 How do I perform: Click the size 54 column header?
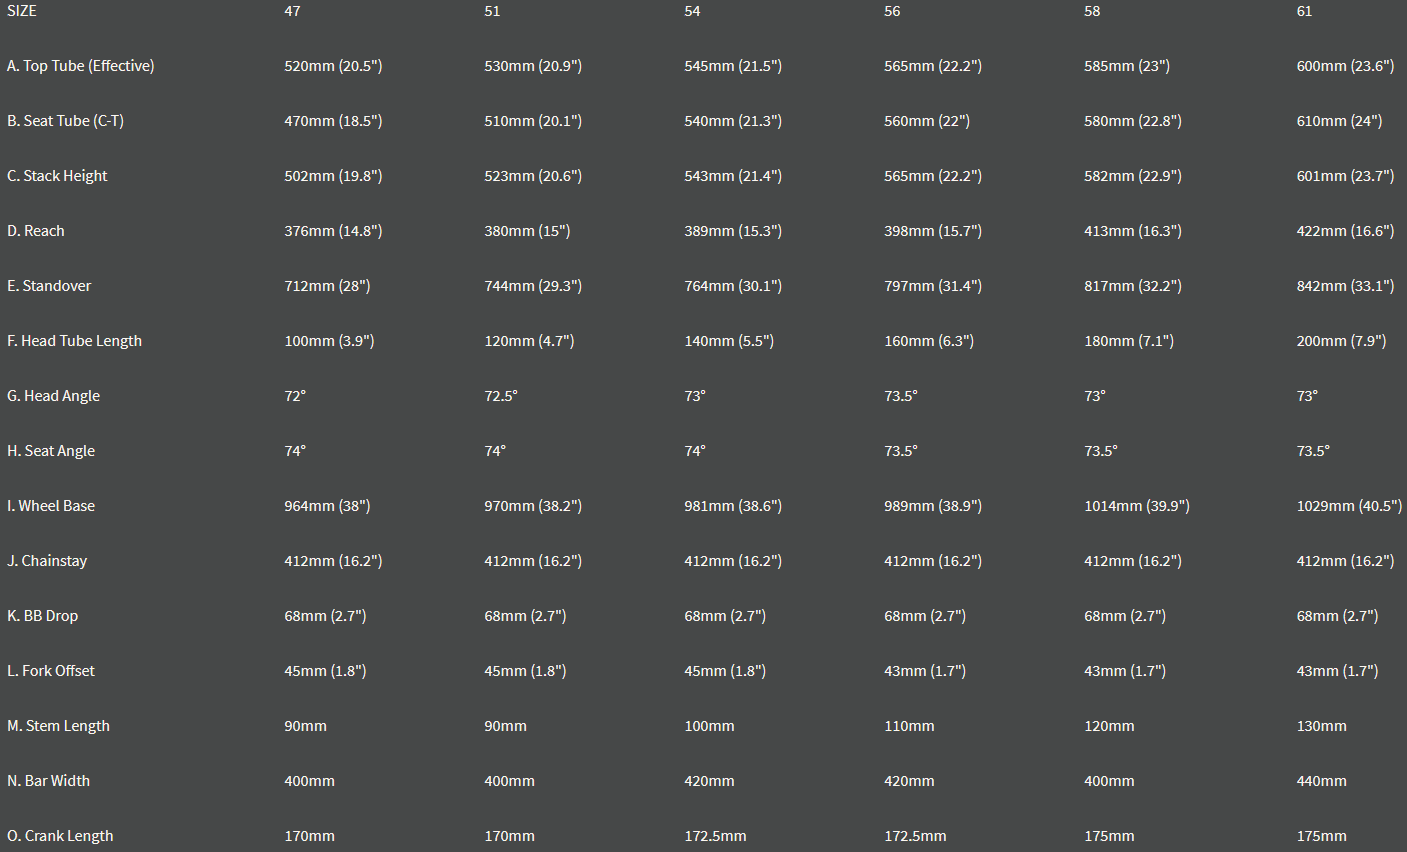tap(692, 11)
